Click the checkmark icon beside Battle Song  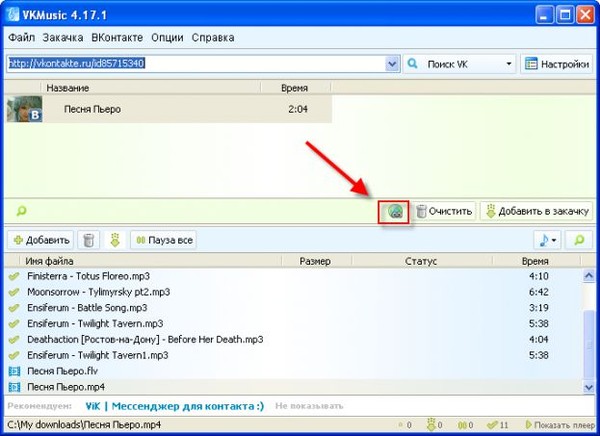[14, 308]
